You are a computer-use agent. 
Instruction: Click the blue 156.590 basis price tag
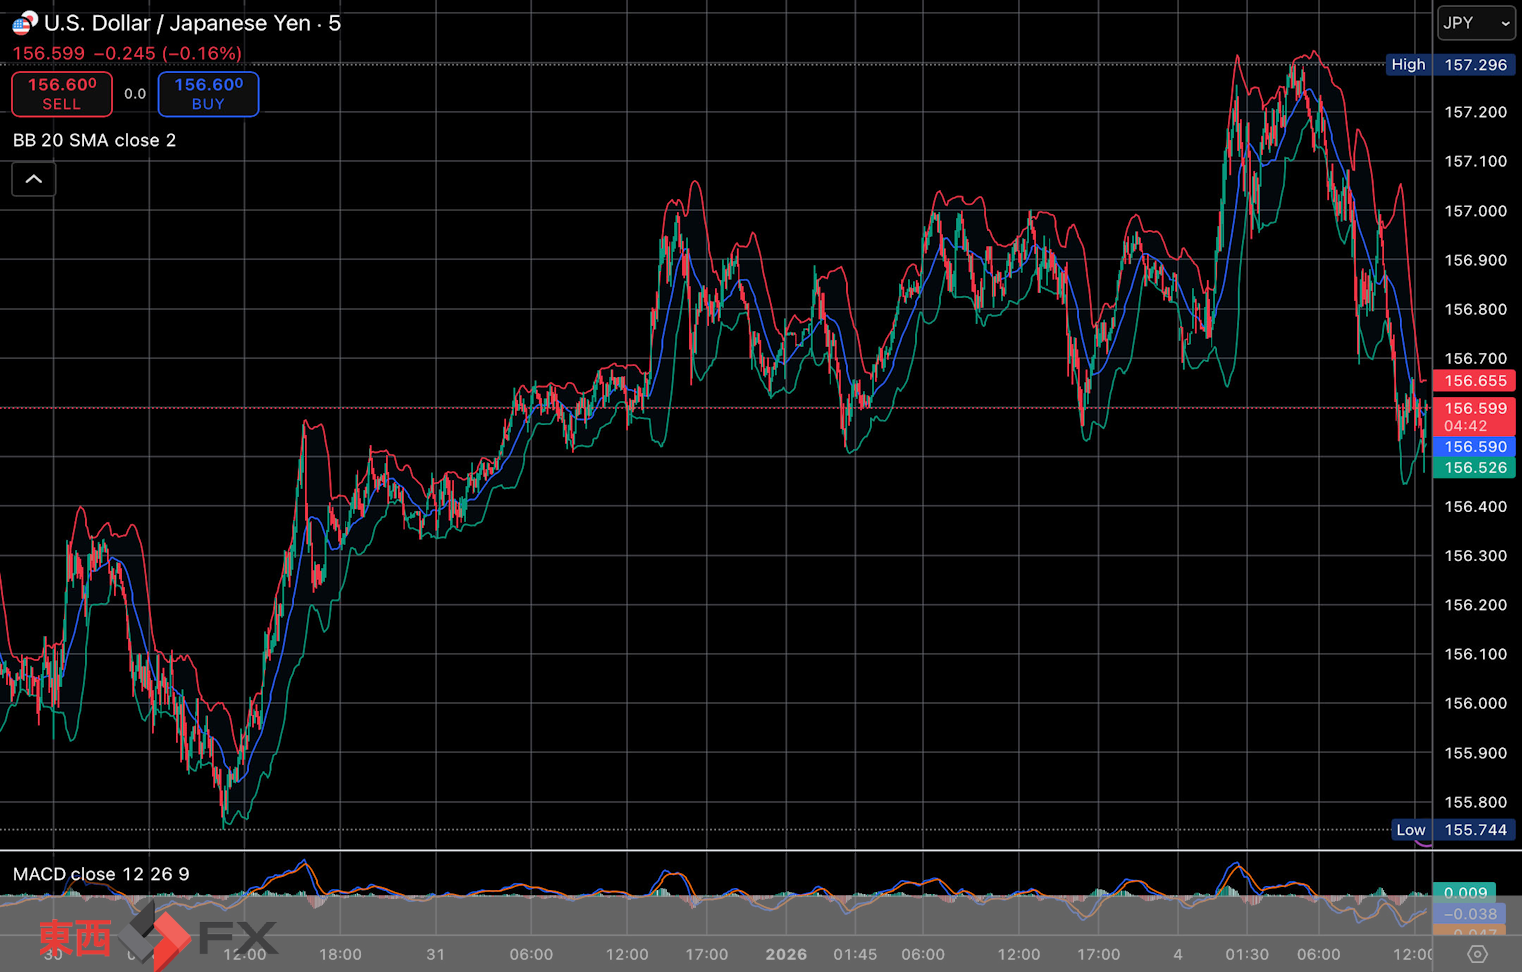coord(1474,447)
